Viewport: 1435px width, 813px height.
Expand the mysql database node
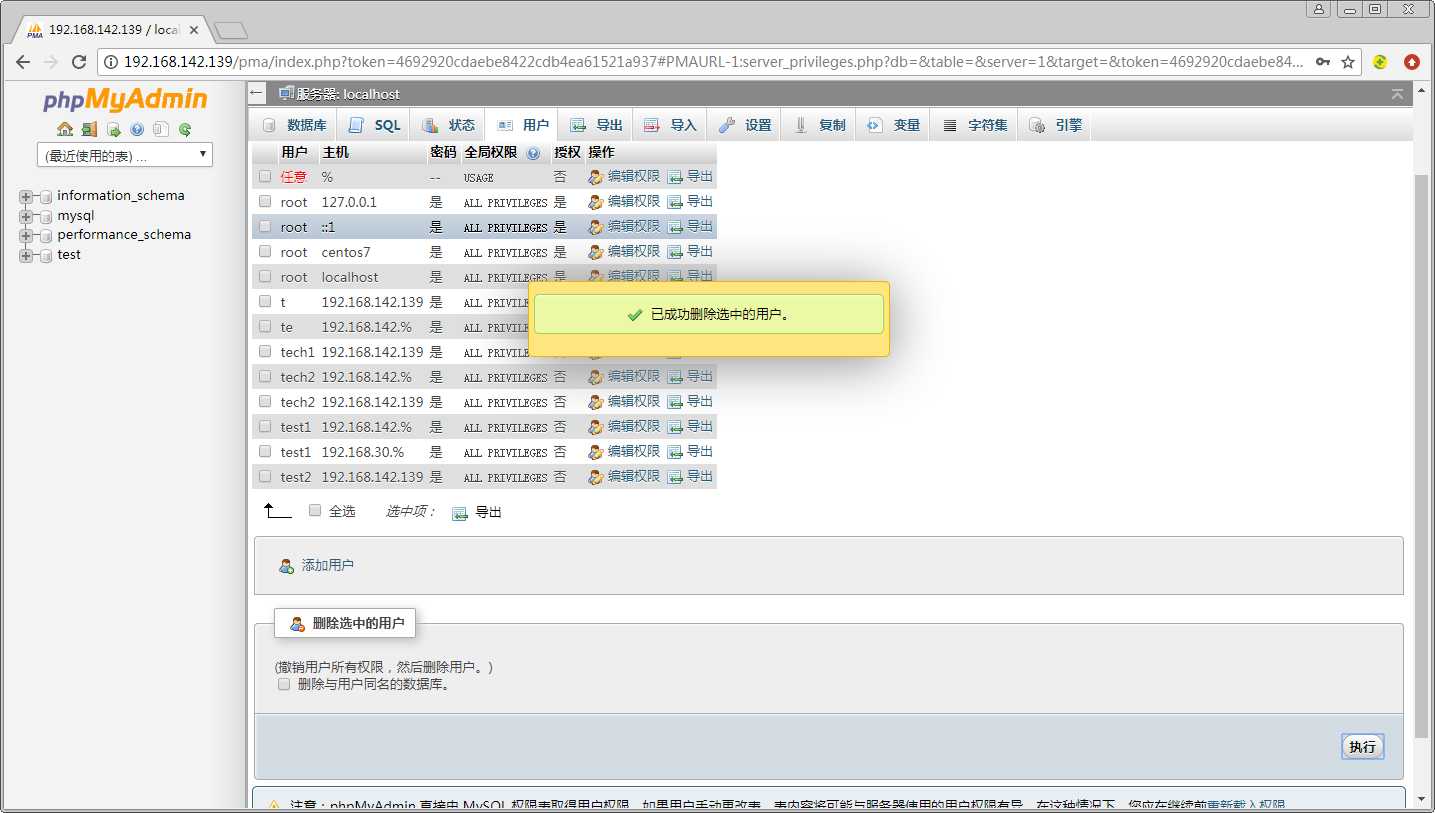point(26,216)
